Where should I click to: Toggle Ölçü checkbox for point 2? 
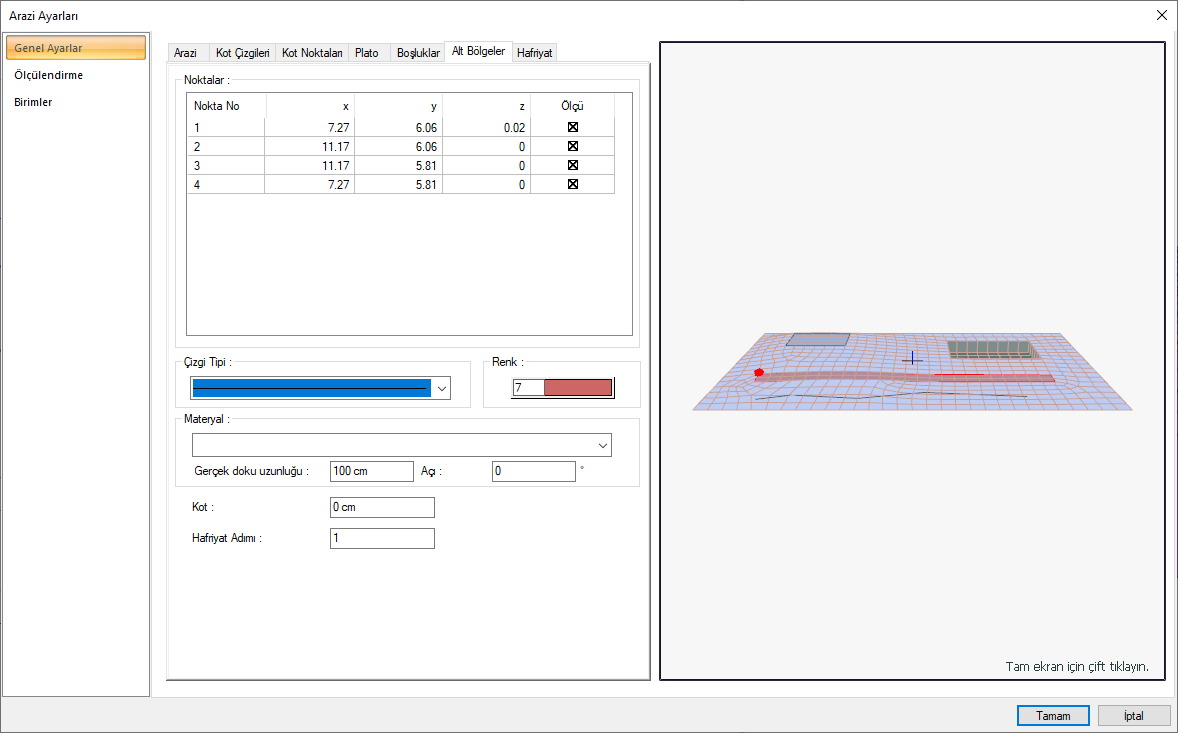(x=573, y=146)
